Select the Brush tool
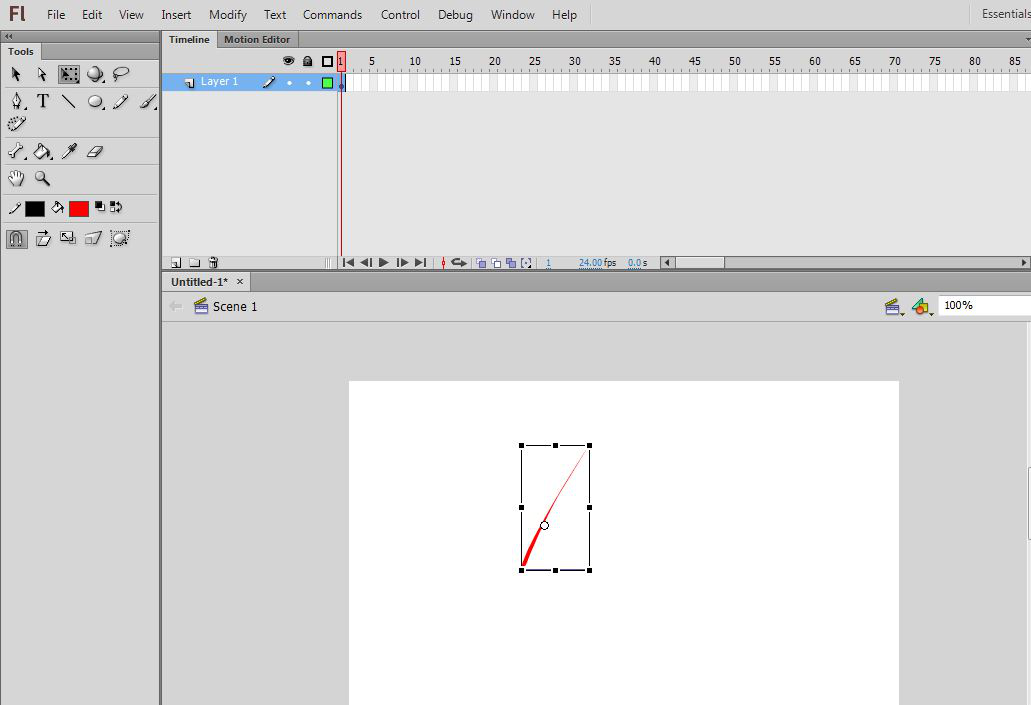Viewport: 1031px width, 705px height. point(148,101)
